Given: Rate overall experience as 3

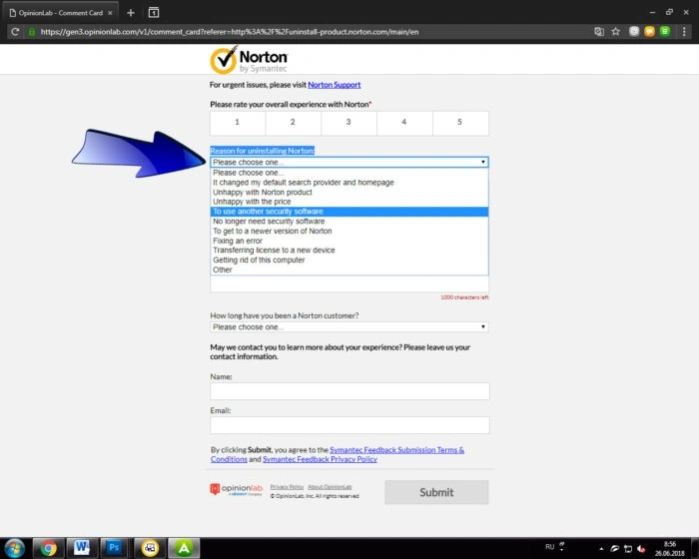Looking at the screenshot, I should click(349, 122).
